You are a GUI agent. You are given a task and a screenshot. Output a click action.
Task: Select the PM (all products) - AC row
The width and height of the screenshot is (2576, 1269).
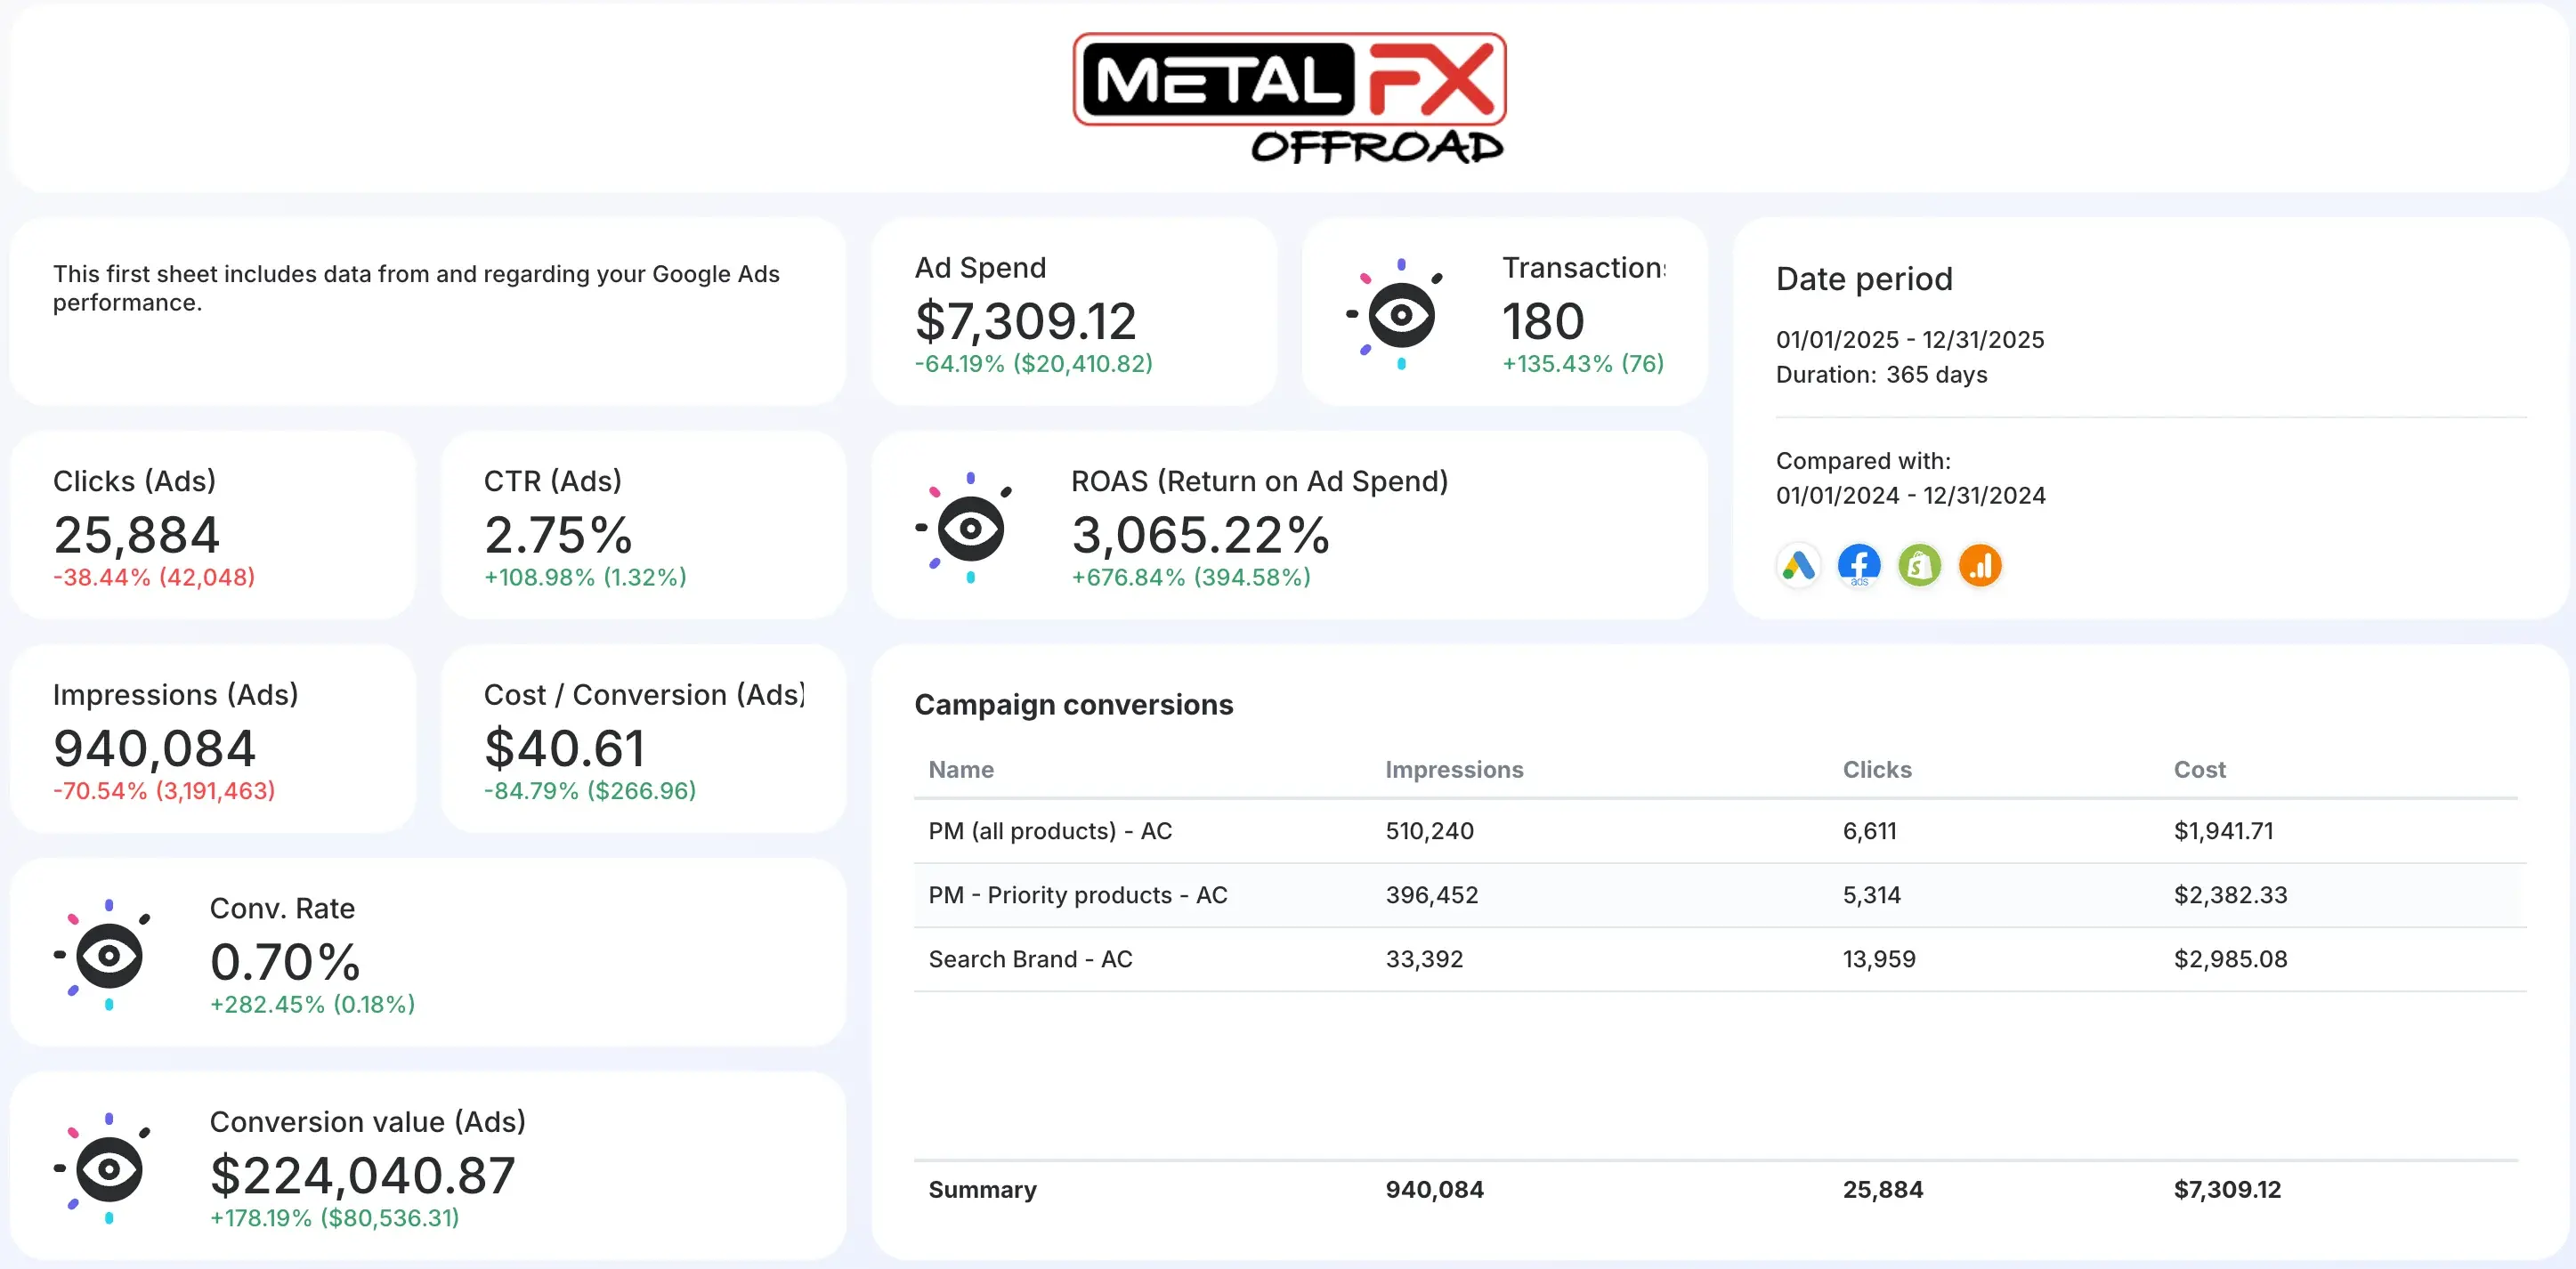pyautogui.click(x=1720, y=831)
